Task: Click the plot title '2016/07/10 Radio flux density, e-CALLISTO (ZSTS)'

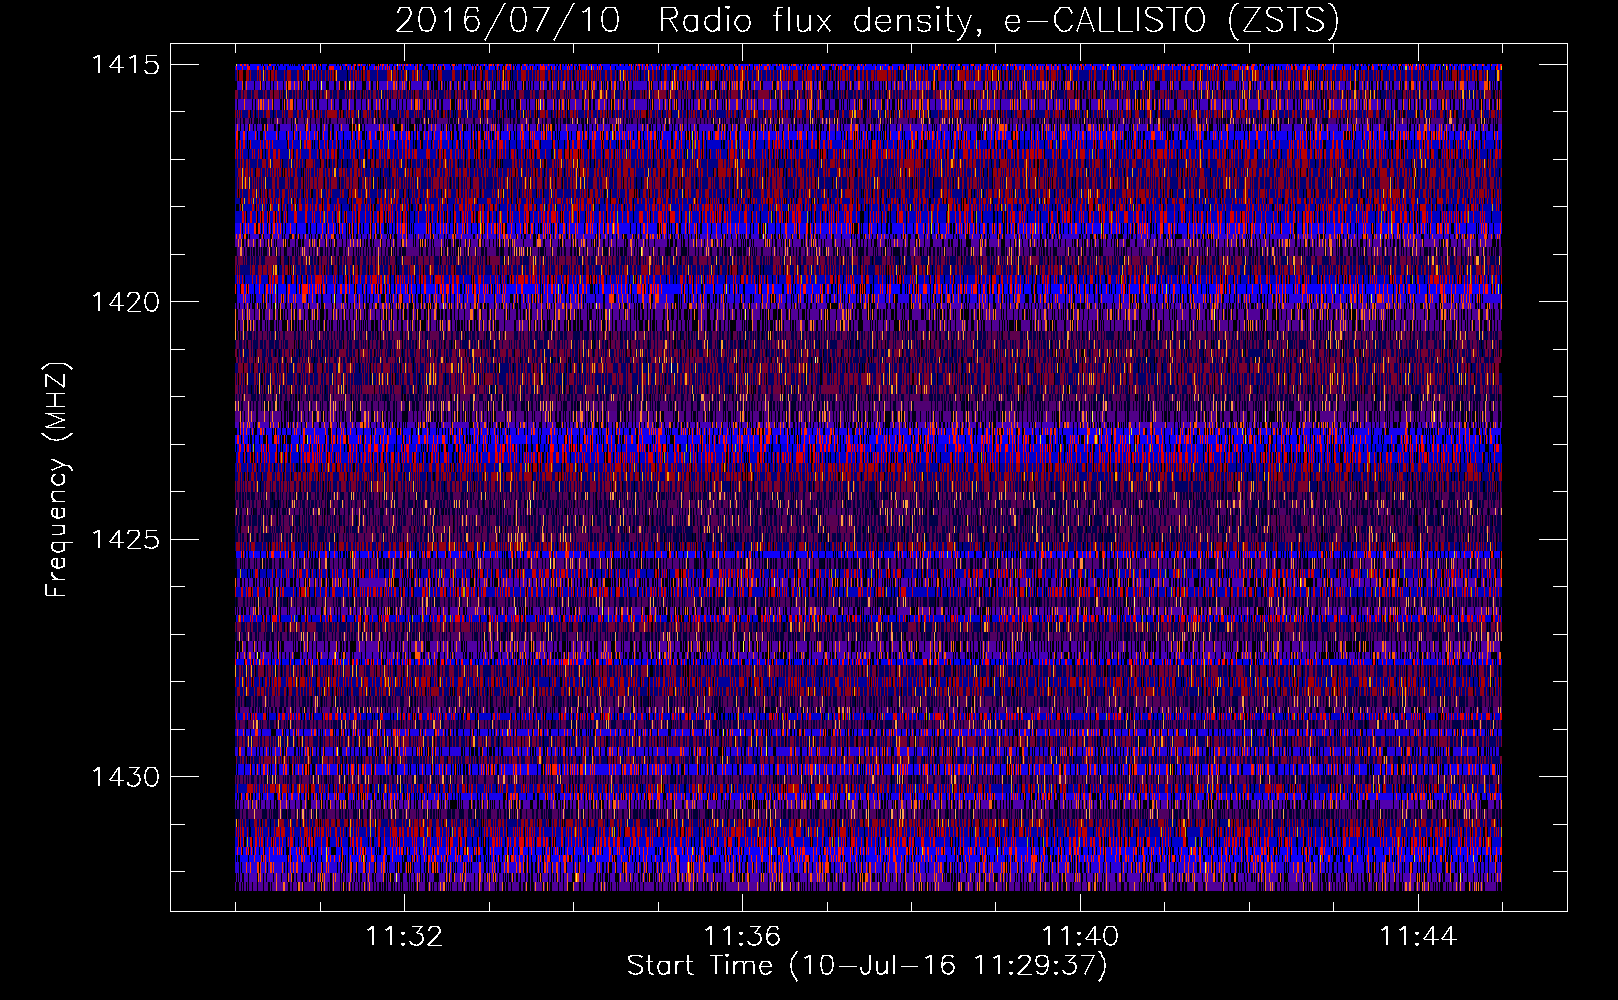Action: (x=867, y=20)
